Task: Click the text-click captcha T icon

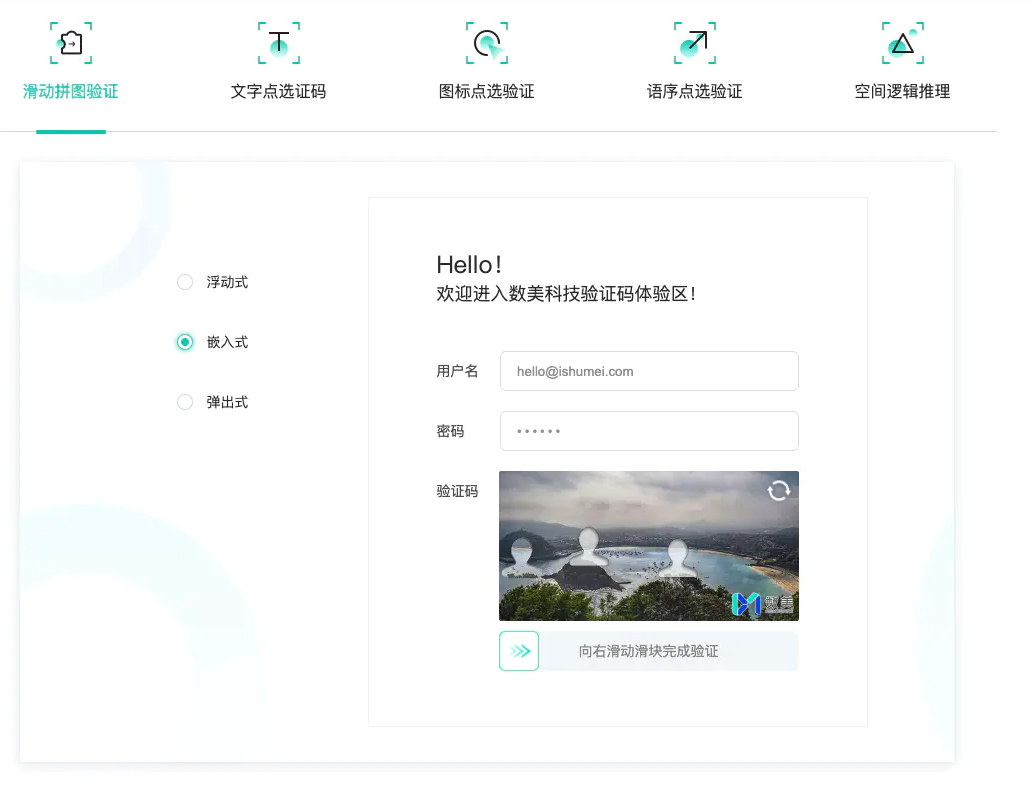Action: coord(278,43)
